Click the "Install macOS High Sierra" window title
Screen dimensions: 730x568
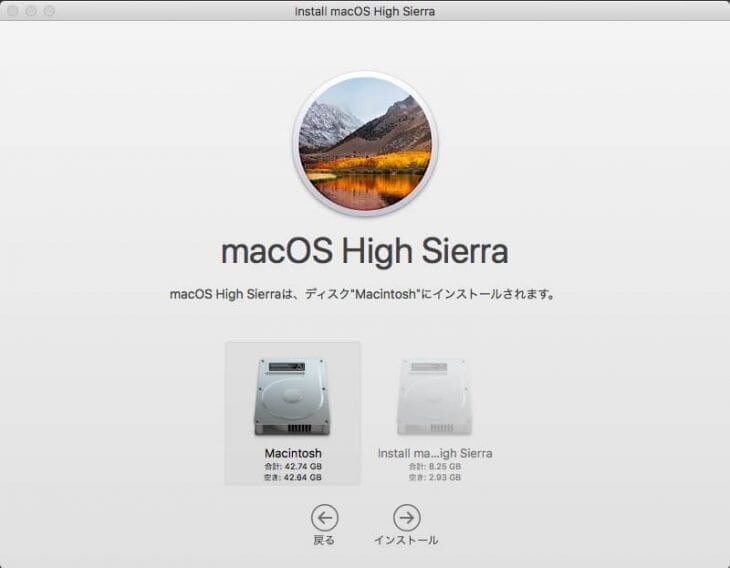(x=365, y=11)
